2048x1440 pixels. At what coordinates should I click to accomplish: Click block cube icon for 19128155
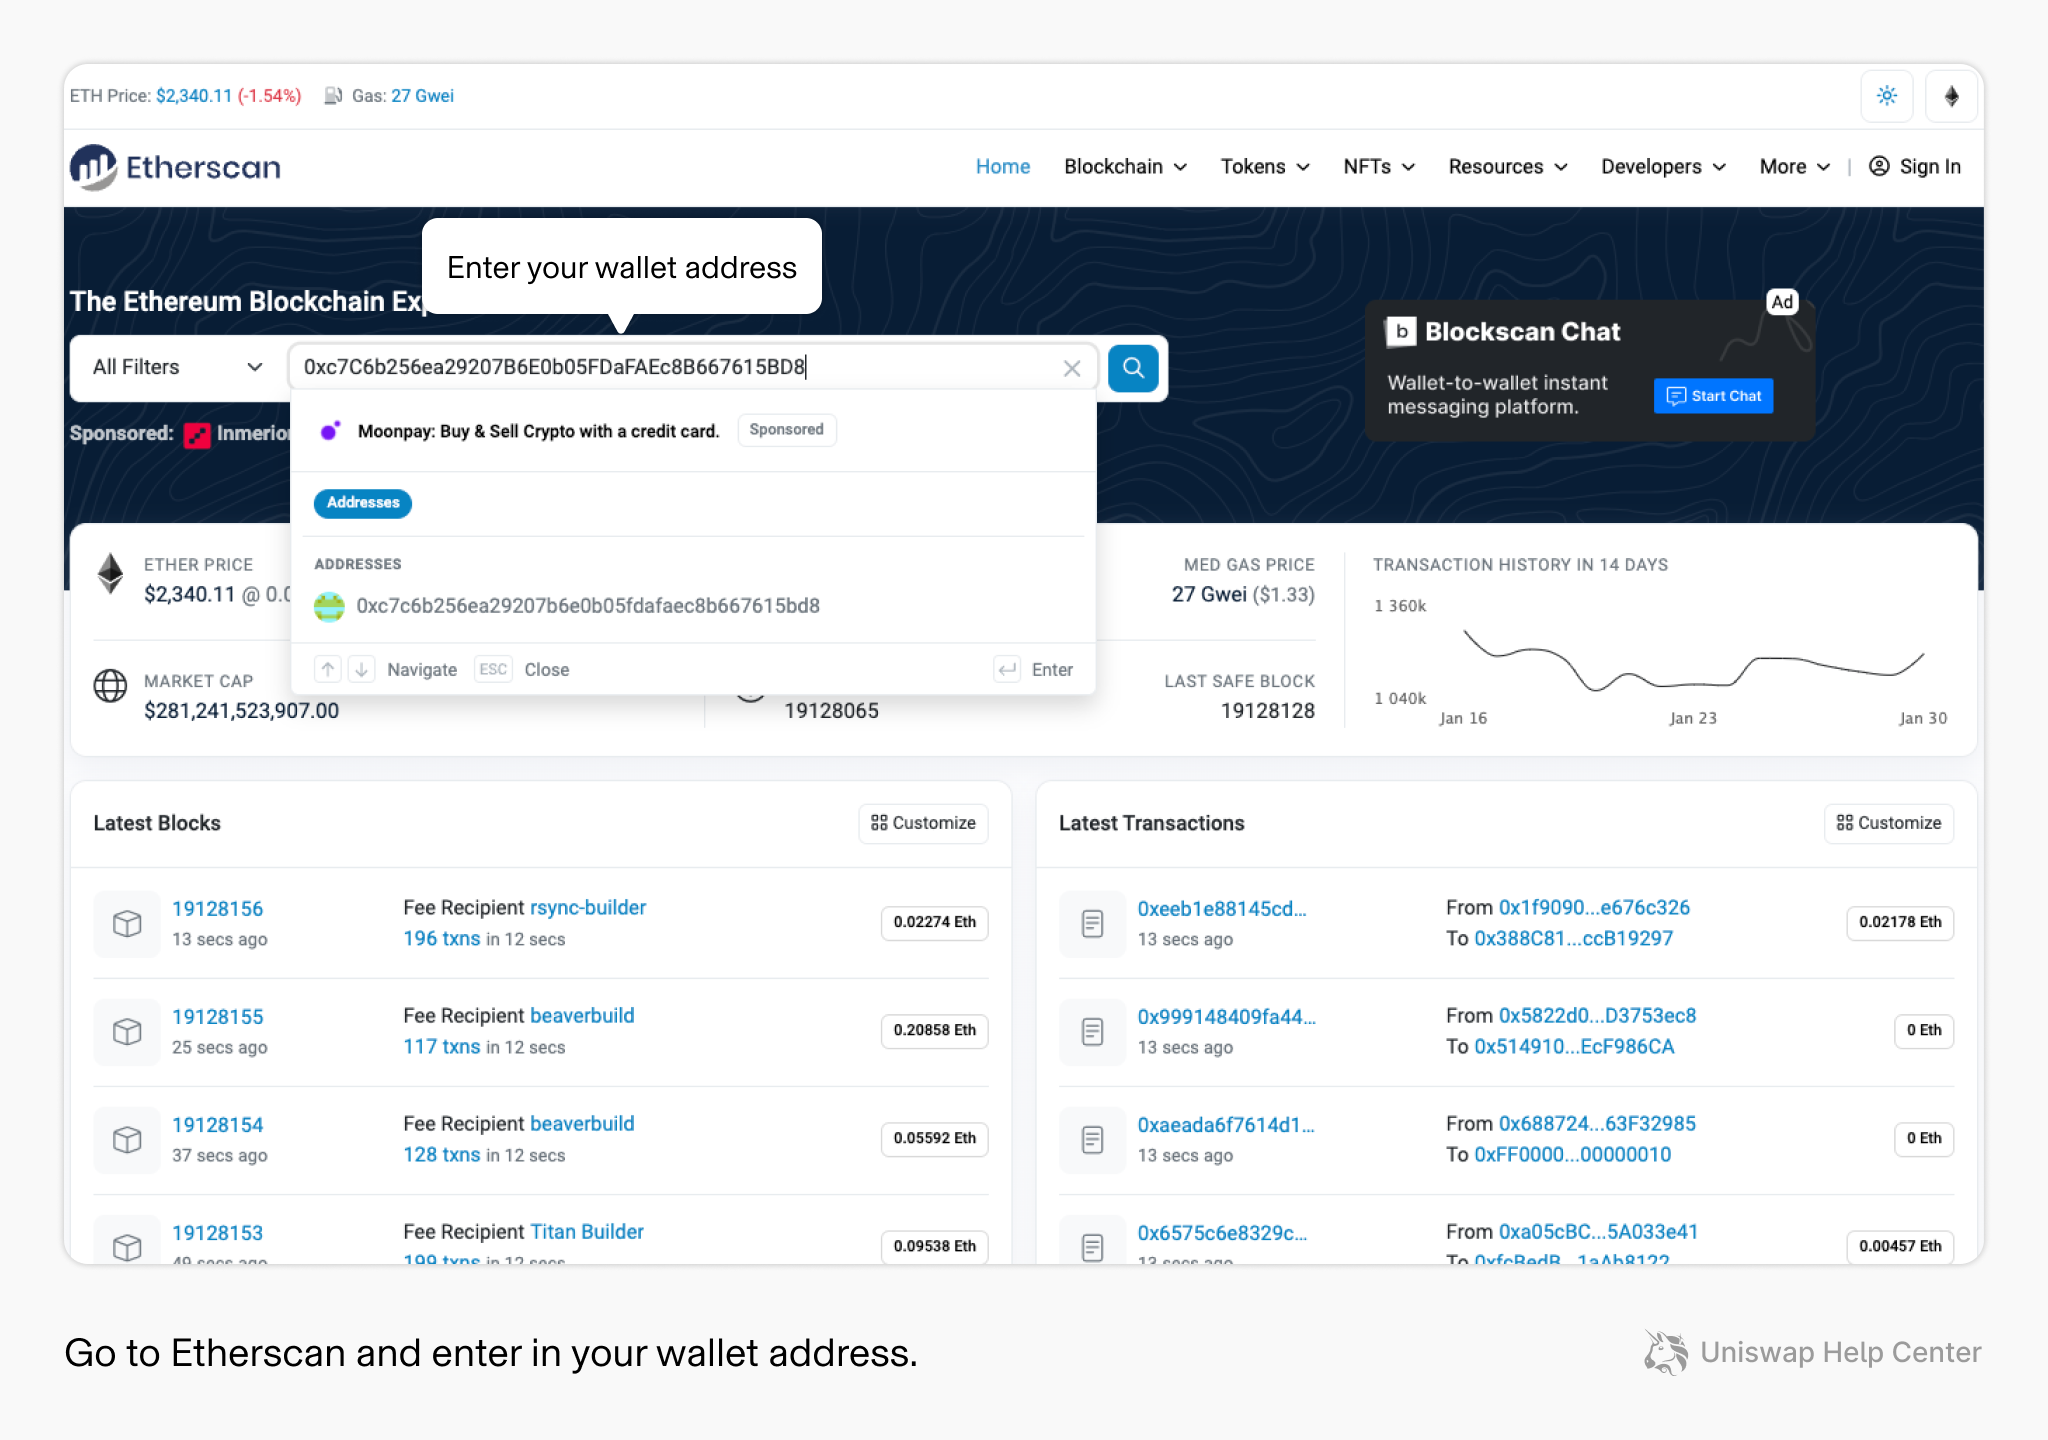(127, 1031)
